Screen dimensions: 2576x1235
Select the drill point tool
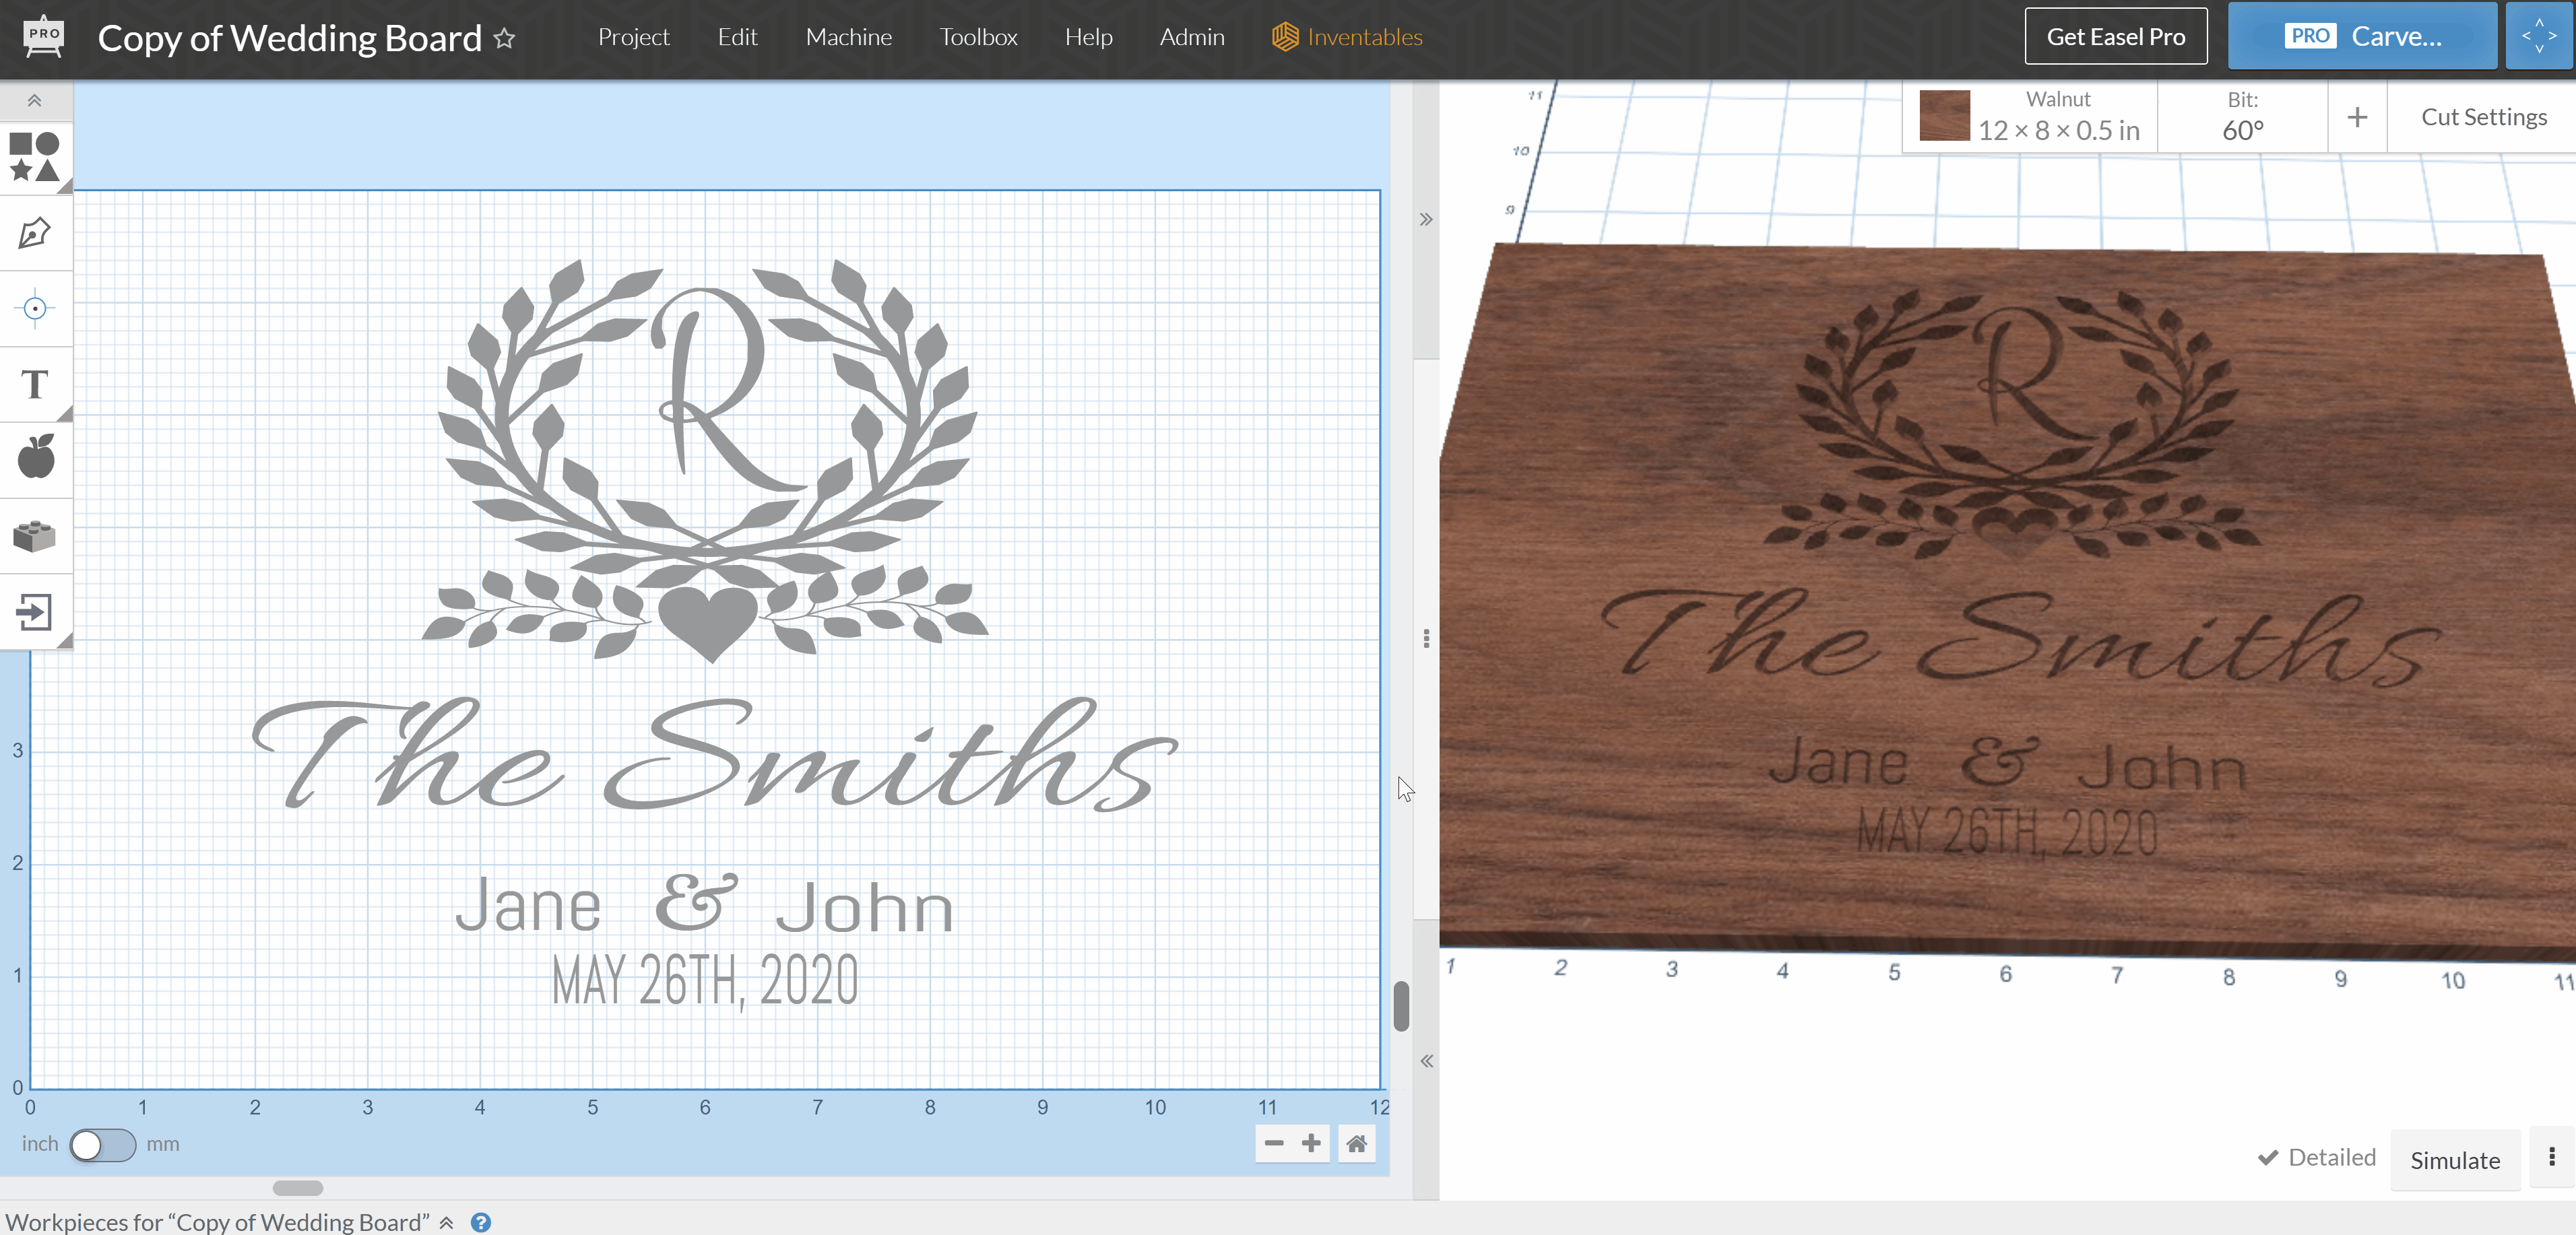pyautogui.click(x=35, y=309)
